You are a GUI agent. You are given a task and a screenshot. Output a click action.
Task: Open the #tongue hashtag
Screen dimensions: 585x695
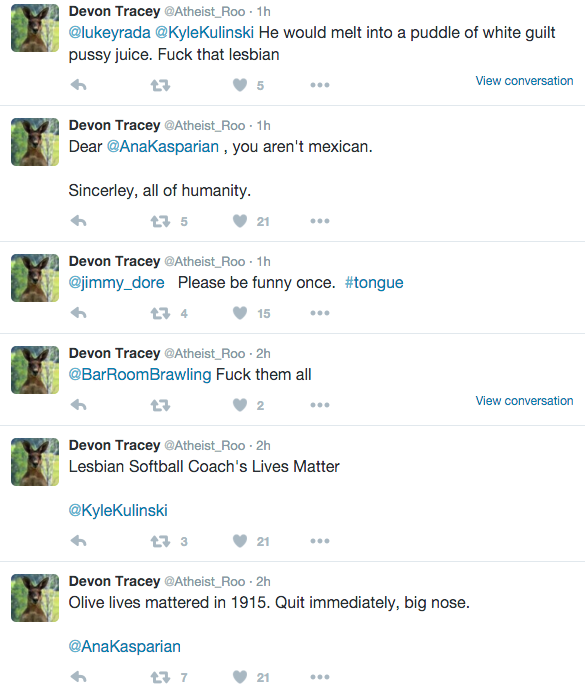click(374, 283)
